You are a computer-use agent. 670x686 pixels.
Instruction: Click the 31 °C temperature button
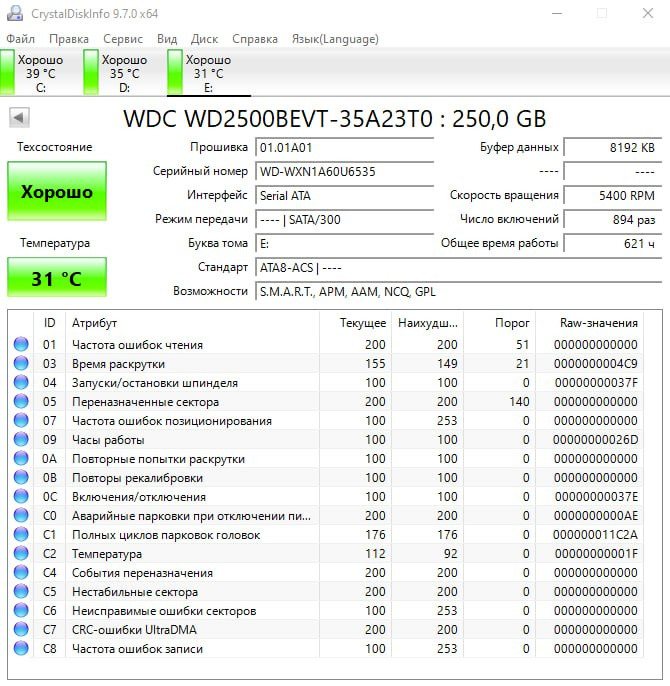pyautogui.click(x=57, y=278)
